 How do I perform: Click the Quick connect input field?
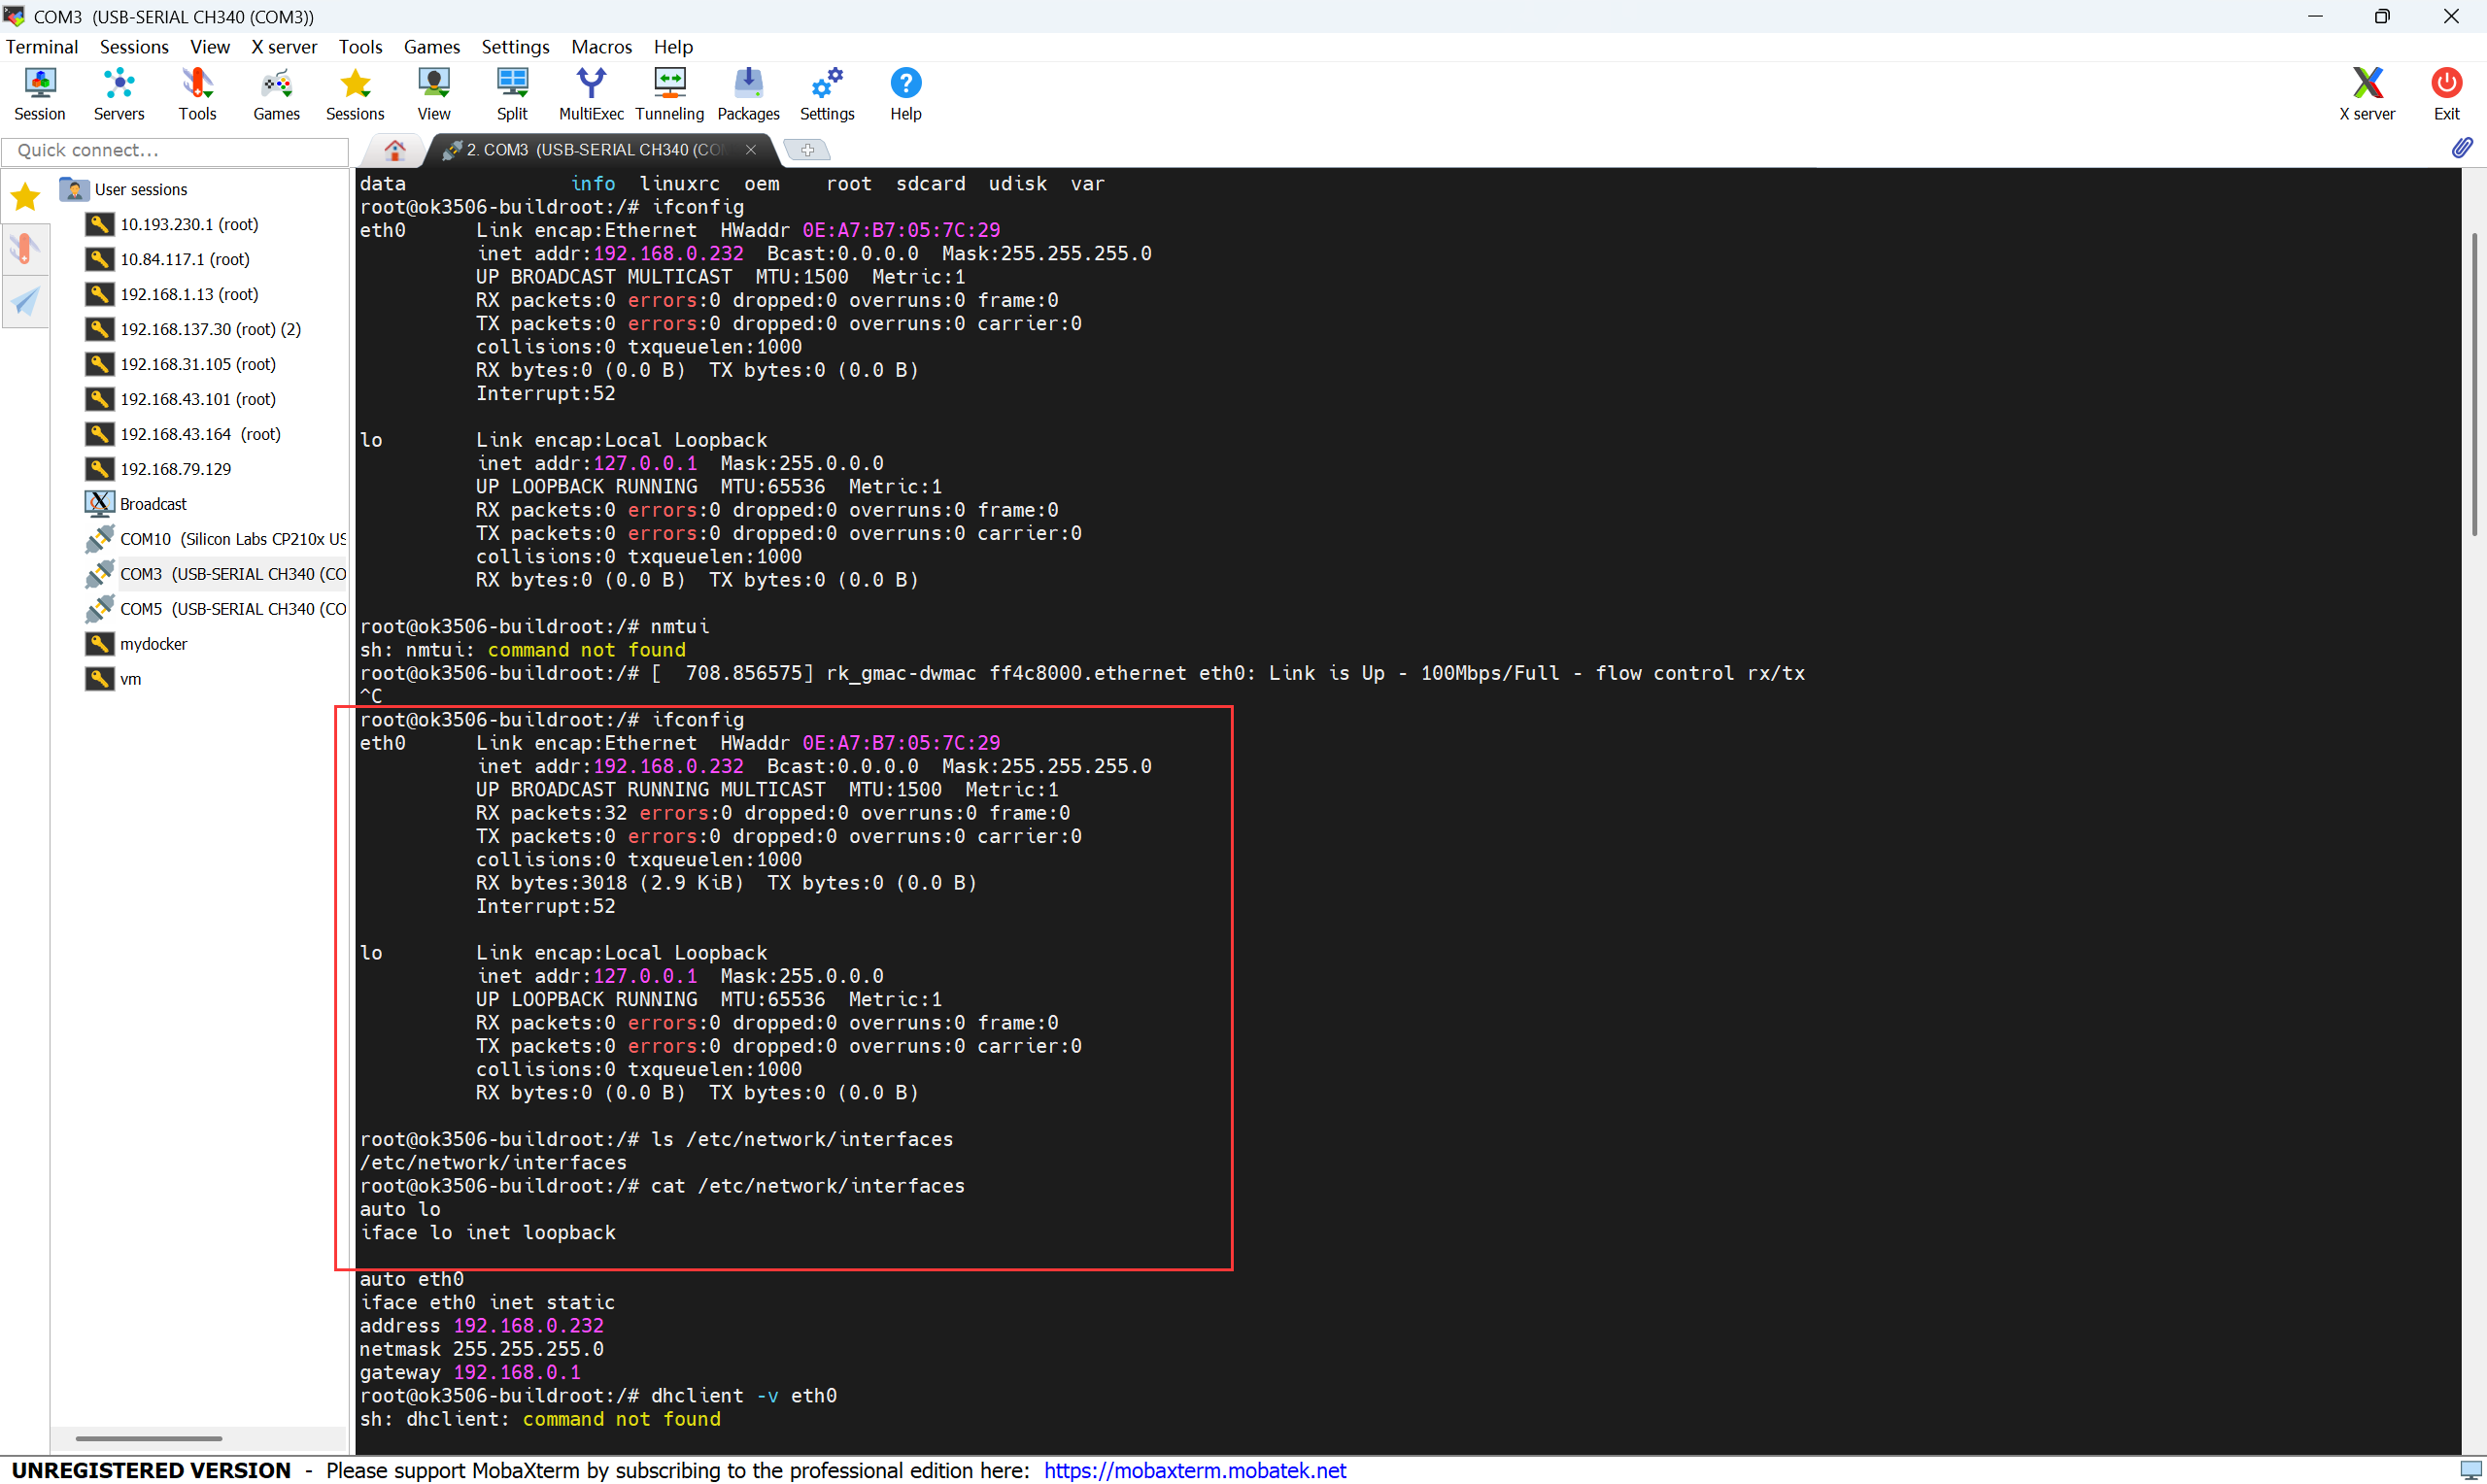tap(175, 150)
